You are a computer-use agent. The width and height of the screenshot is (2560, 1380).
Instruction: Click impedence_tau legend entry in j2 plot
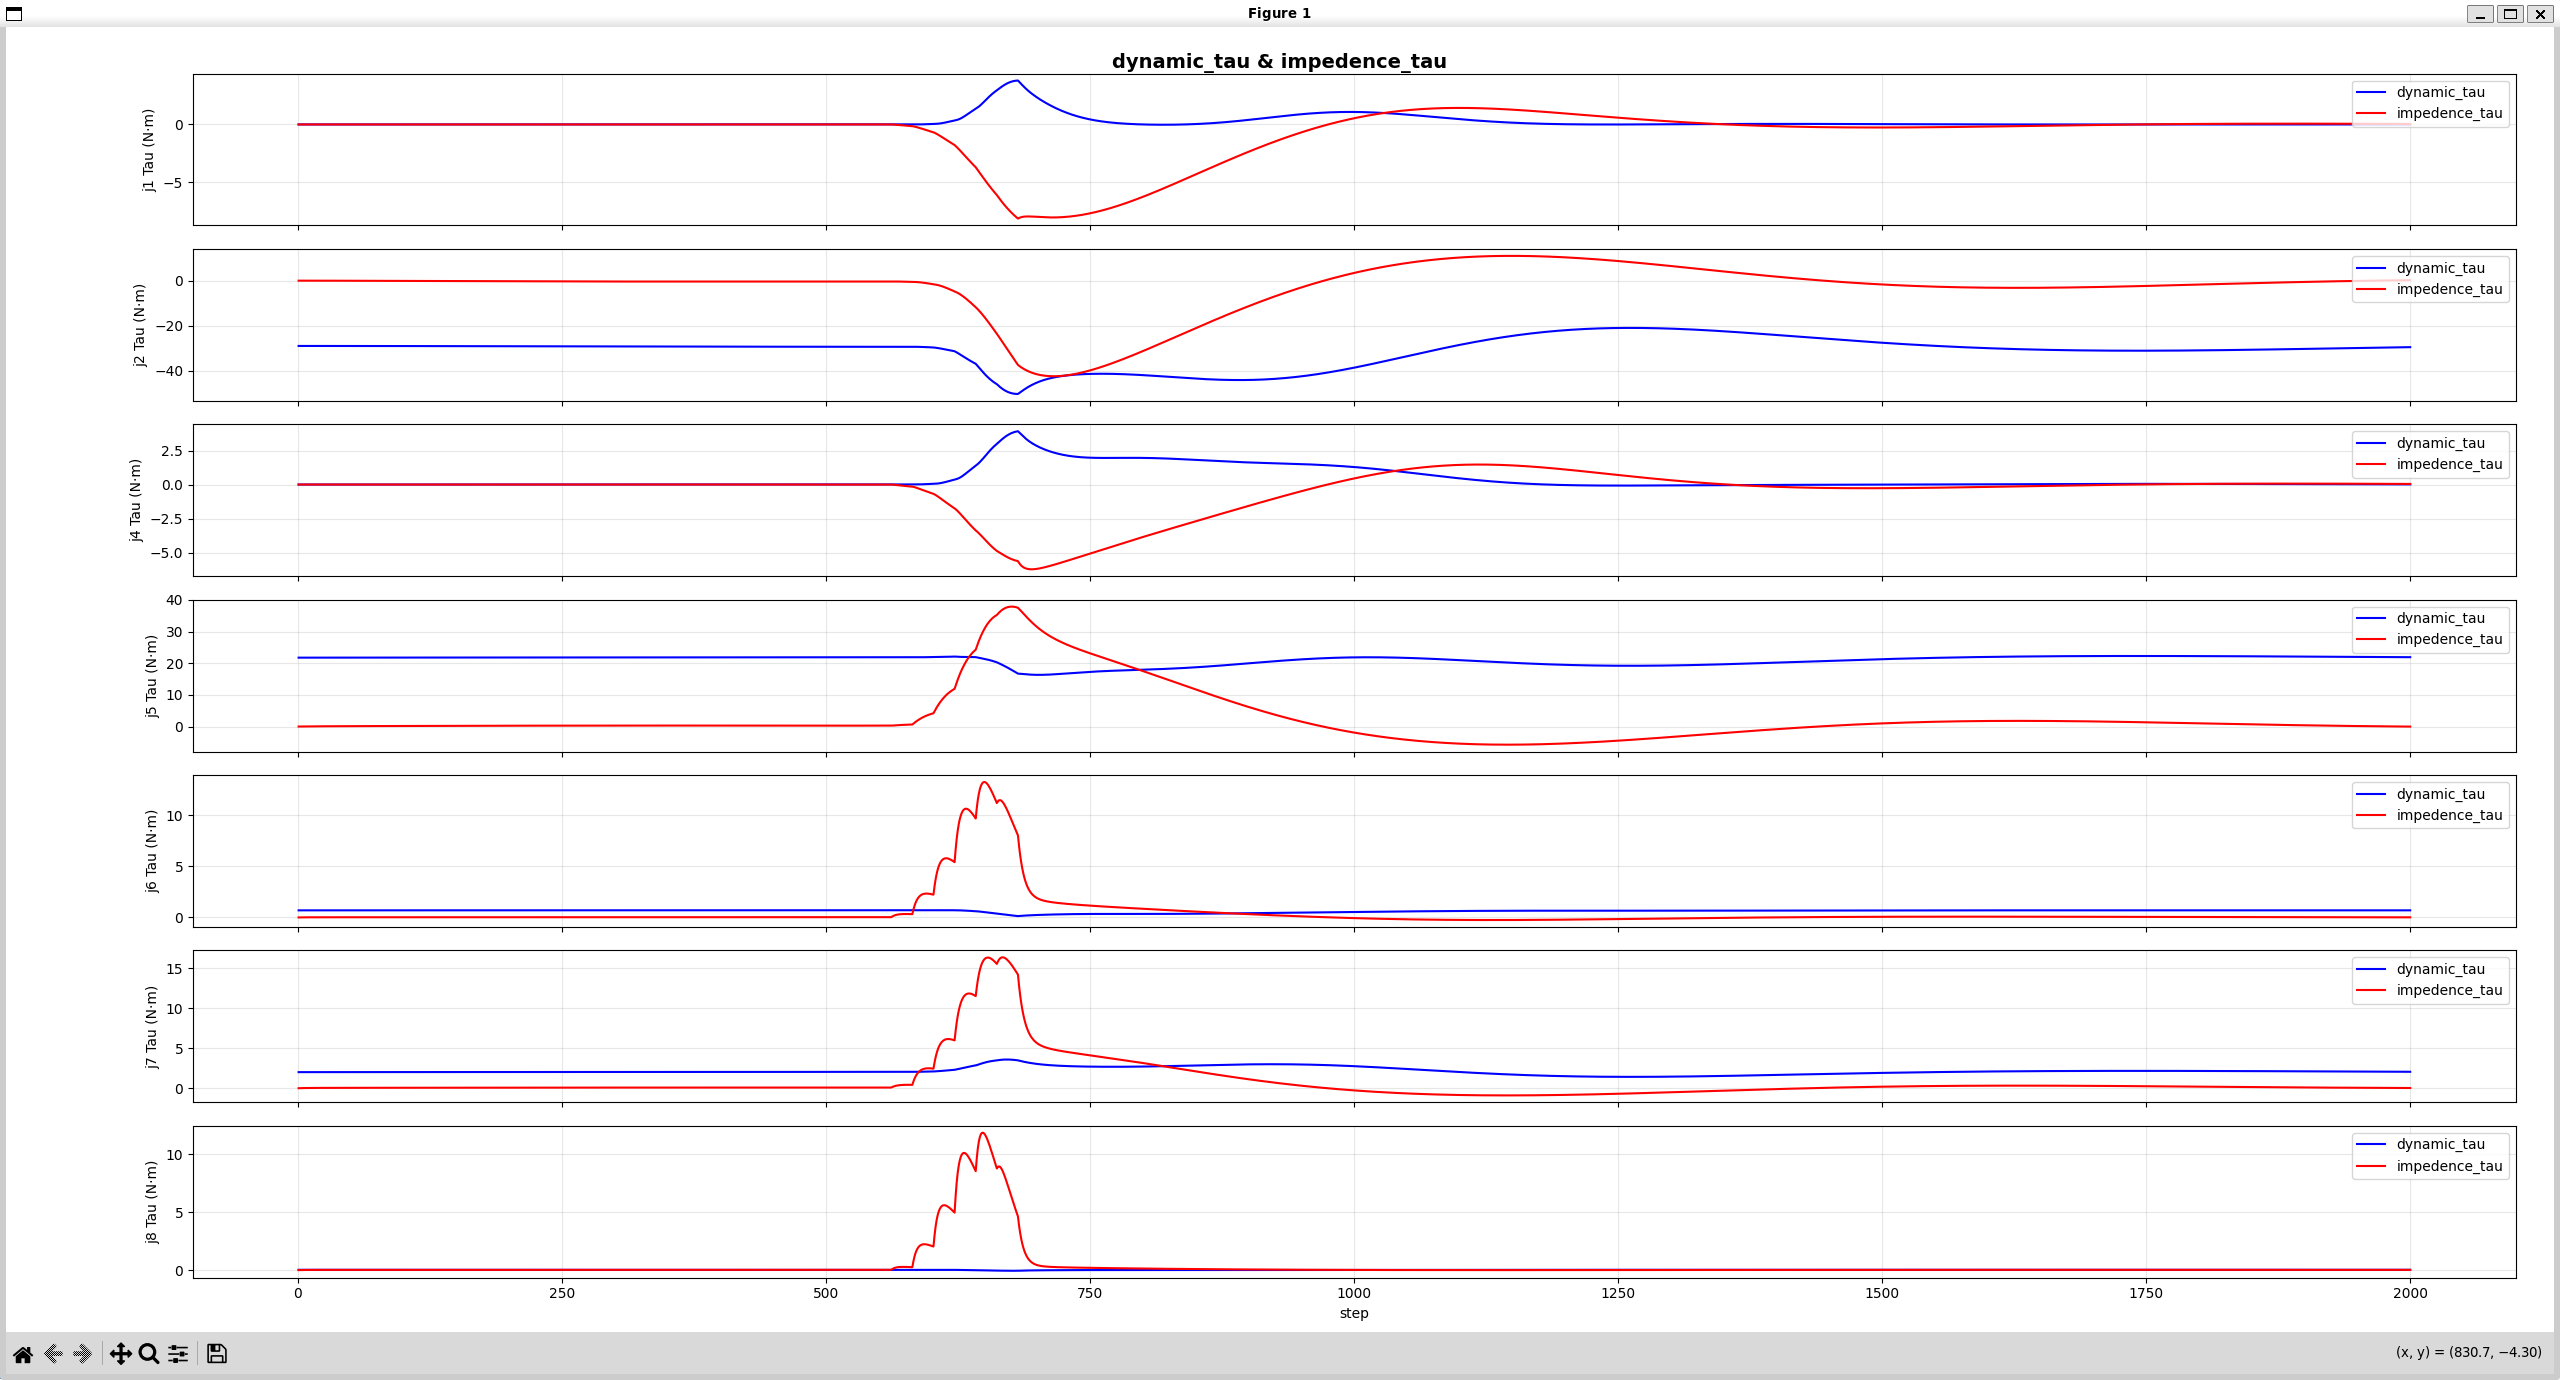click(x=2449, y=289)
